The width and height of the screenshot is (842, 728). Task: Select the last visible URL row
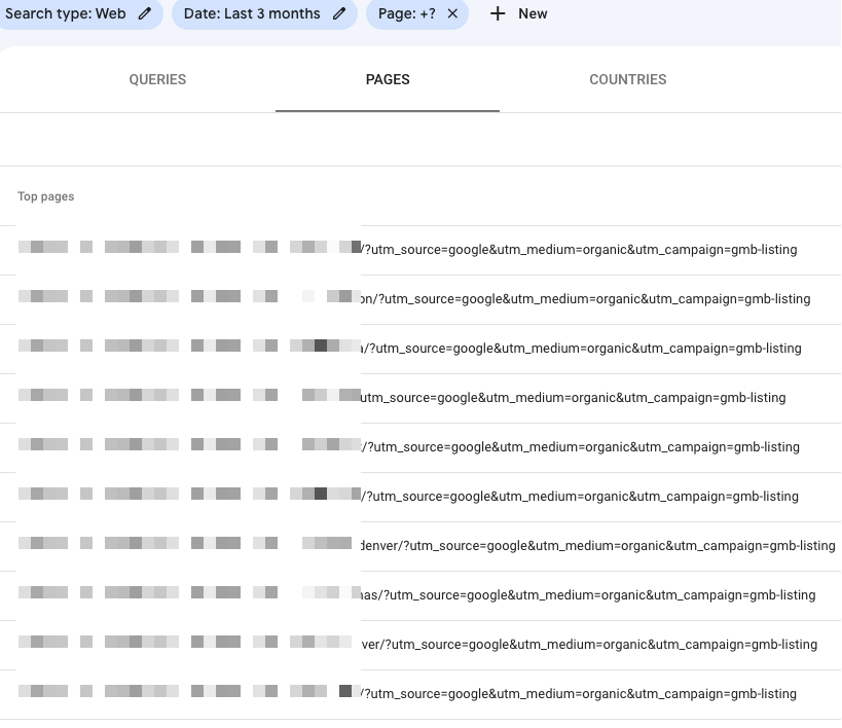[x=578, y=694]
